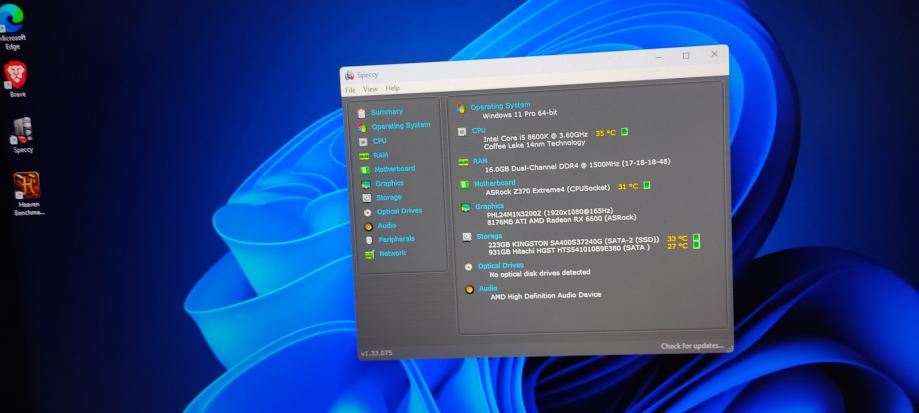Click Peripherals icon in sidebar
This screenshot has height=413, width=919.
(x=369, y=240)
